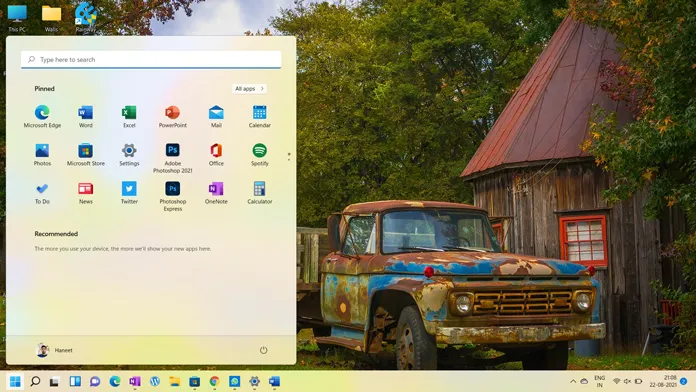Go to next pinned apps page dots
This screenshot has width=696, height=392.
[289, 156]
